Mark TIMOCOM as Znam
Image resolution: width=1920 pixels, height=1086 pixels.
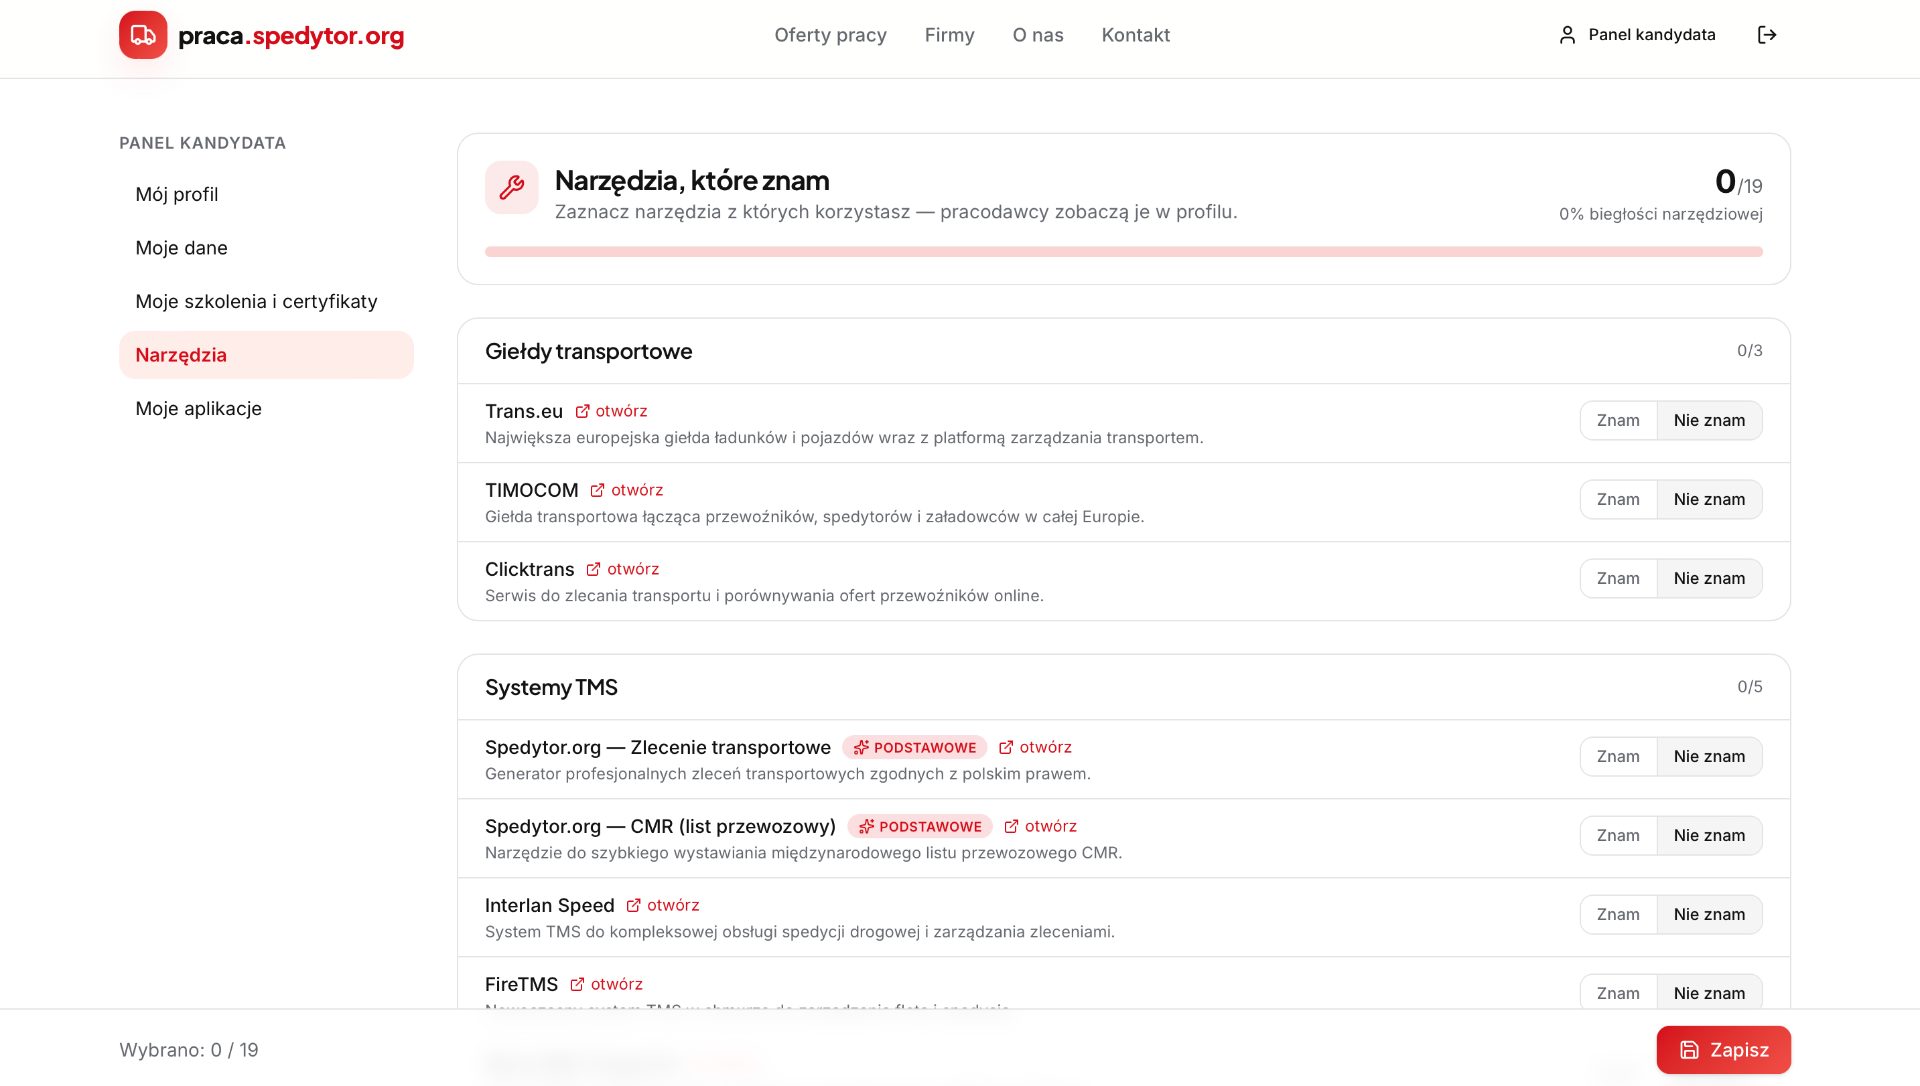tap(1618, 499)
